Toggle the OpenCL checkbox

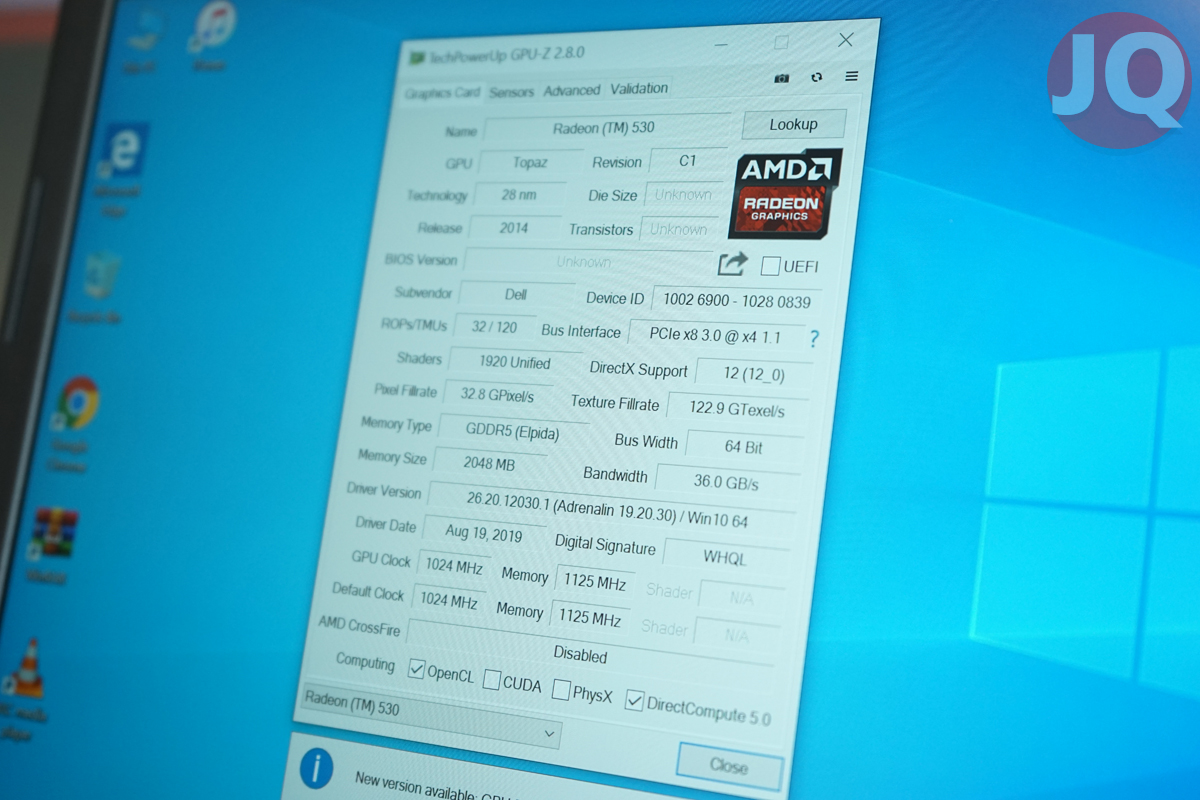[417, 670]
